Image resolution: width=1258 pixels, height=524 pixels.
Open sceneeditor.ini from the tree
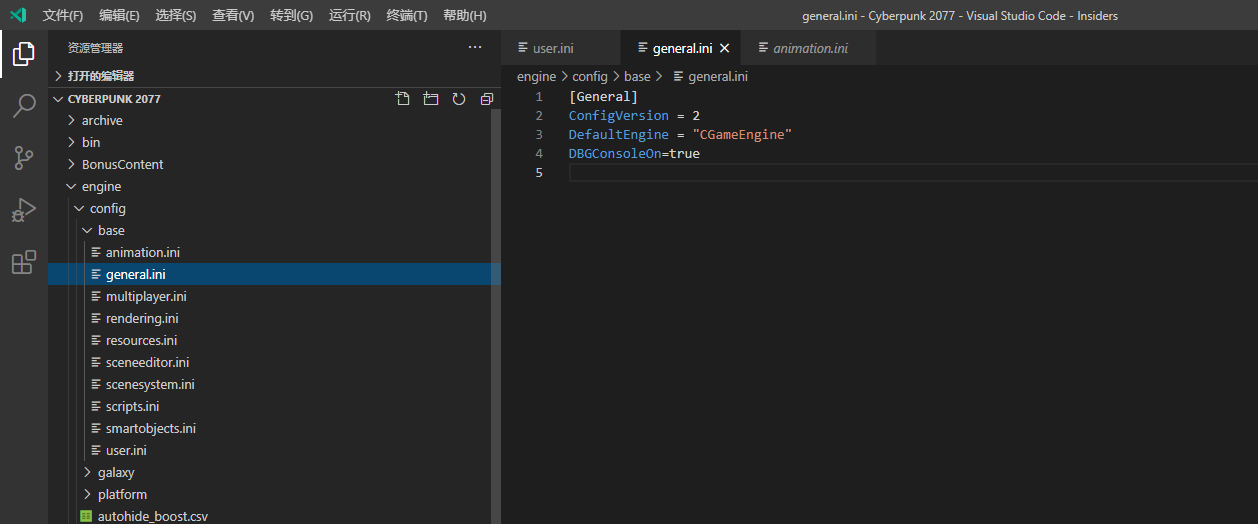pyautogui.click(x=147, y=363)
